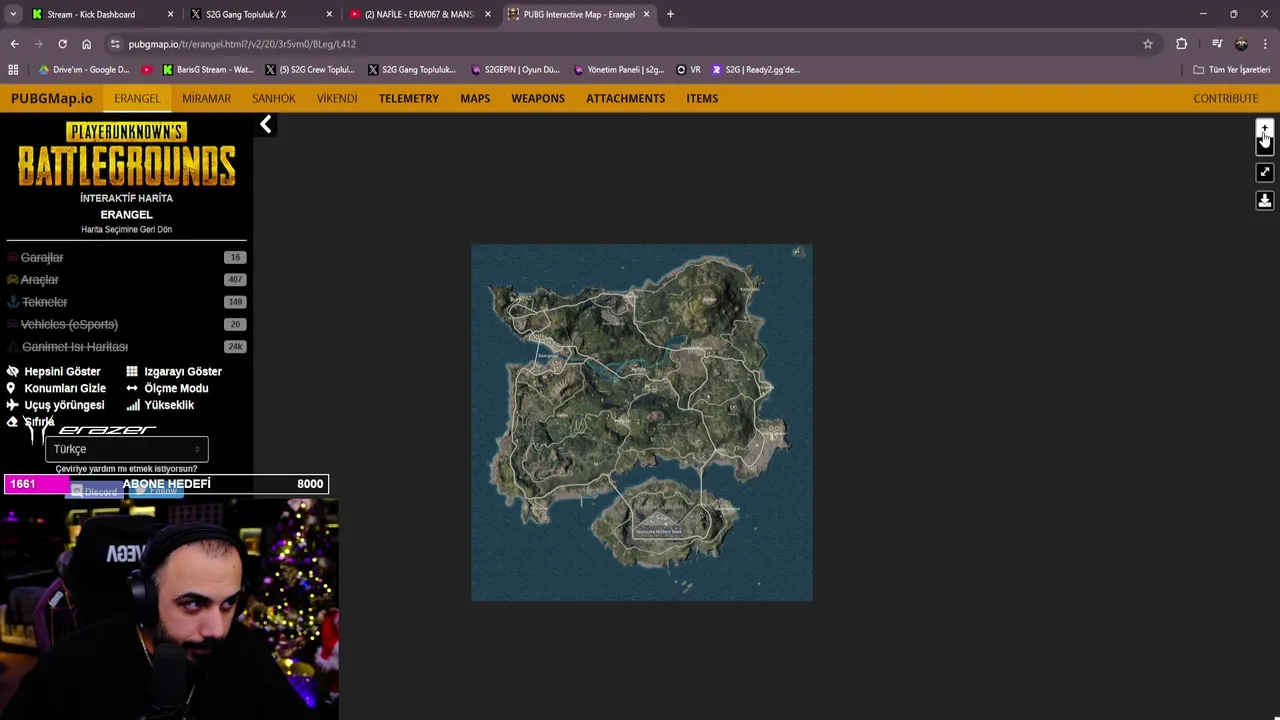
Task: Click the site info icon in address bar
Action: pyautogui.click(x=116, y=44)
